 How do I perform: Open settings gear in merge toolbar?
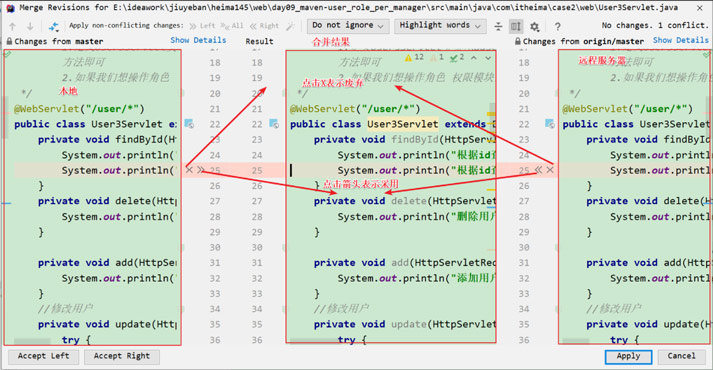[535, 27]
